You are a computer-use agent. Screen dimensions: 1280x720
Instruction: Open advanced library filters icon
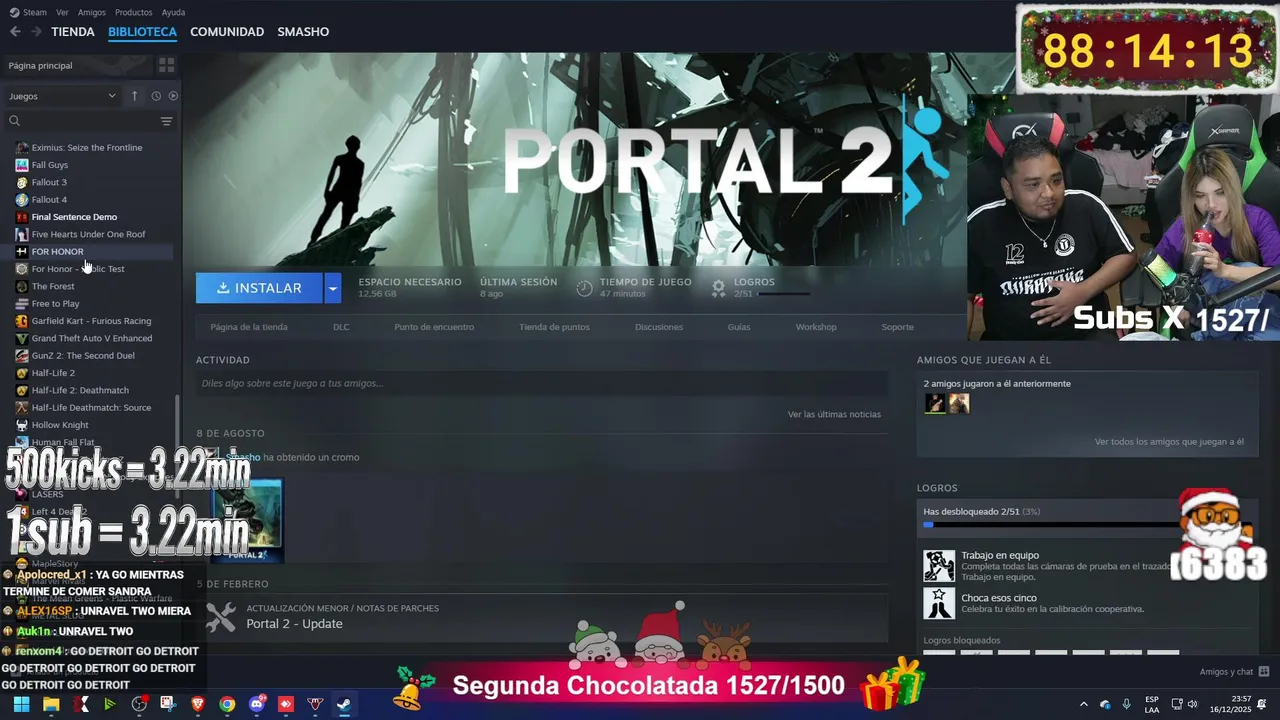pos(166,121)
